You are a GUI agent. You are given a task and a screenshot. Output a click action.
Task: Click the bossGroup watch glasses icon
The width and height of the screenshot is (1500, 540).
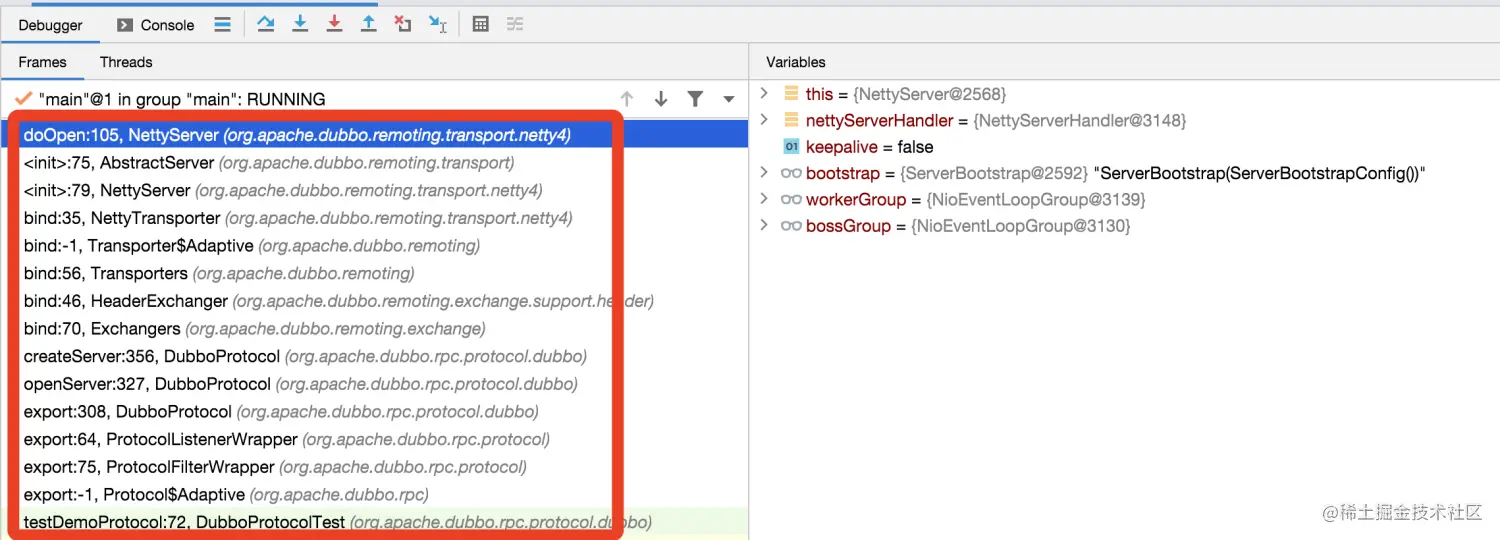[x=791, y=227]
